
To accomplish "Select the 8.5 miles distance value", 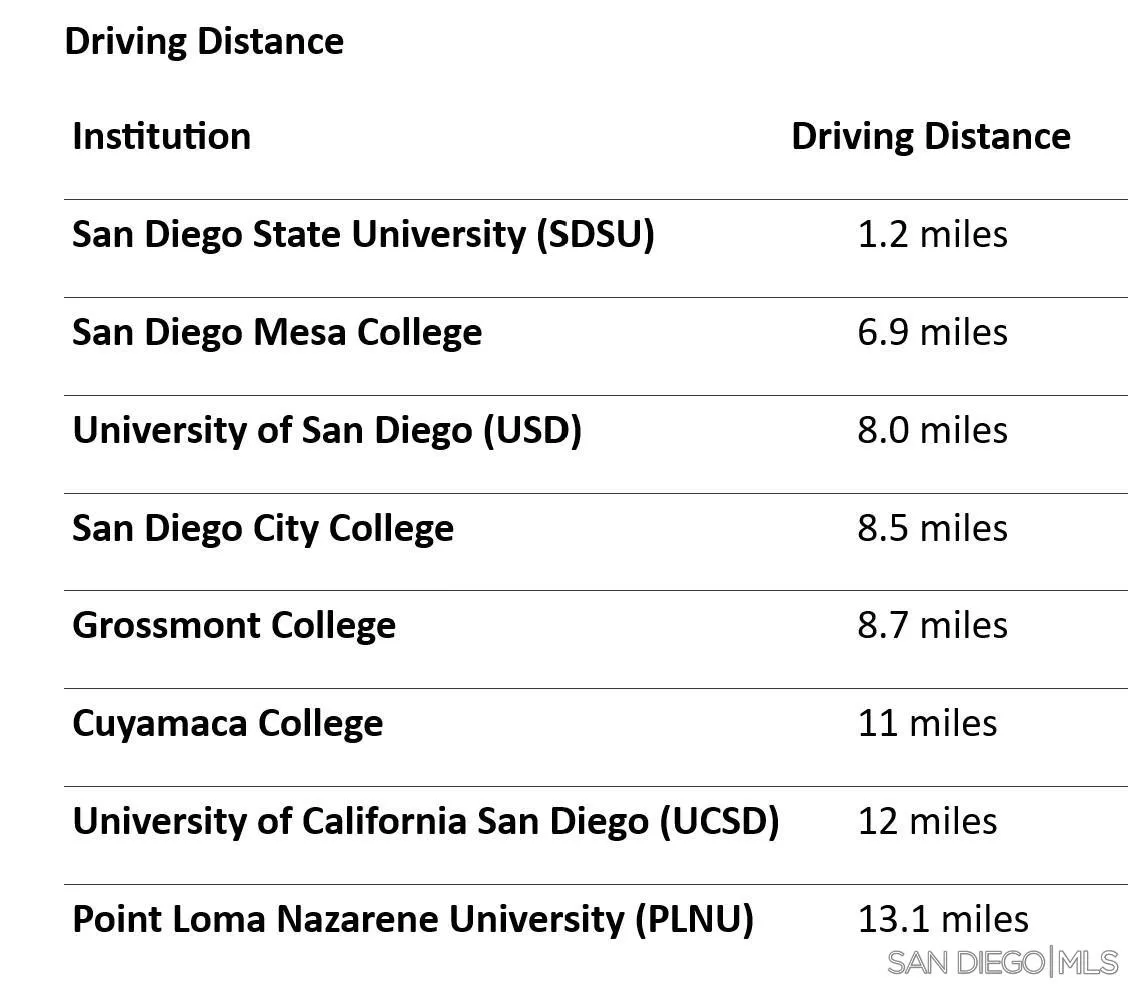I will pyautogui.click(x=932, y=528).
